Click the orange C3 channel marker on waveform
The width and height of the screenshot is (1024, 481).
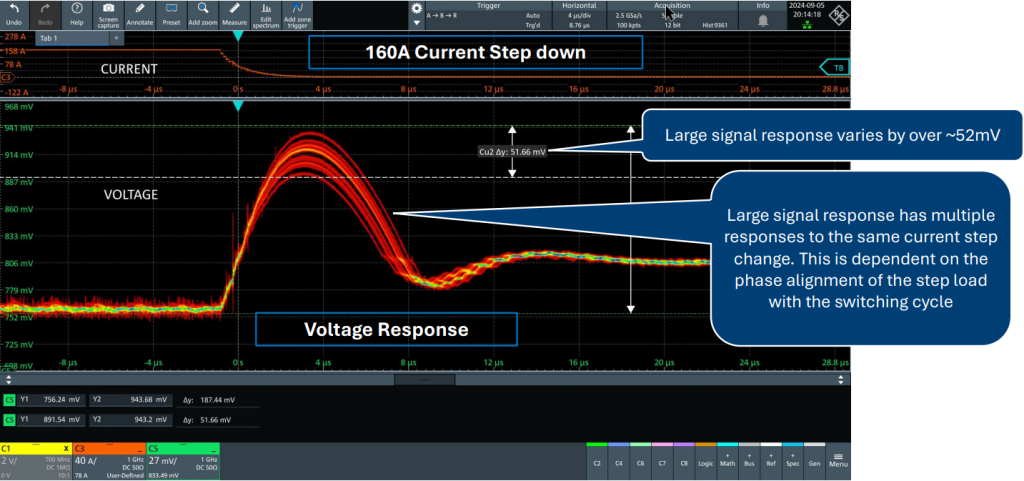7,78
